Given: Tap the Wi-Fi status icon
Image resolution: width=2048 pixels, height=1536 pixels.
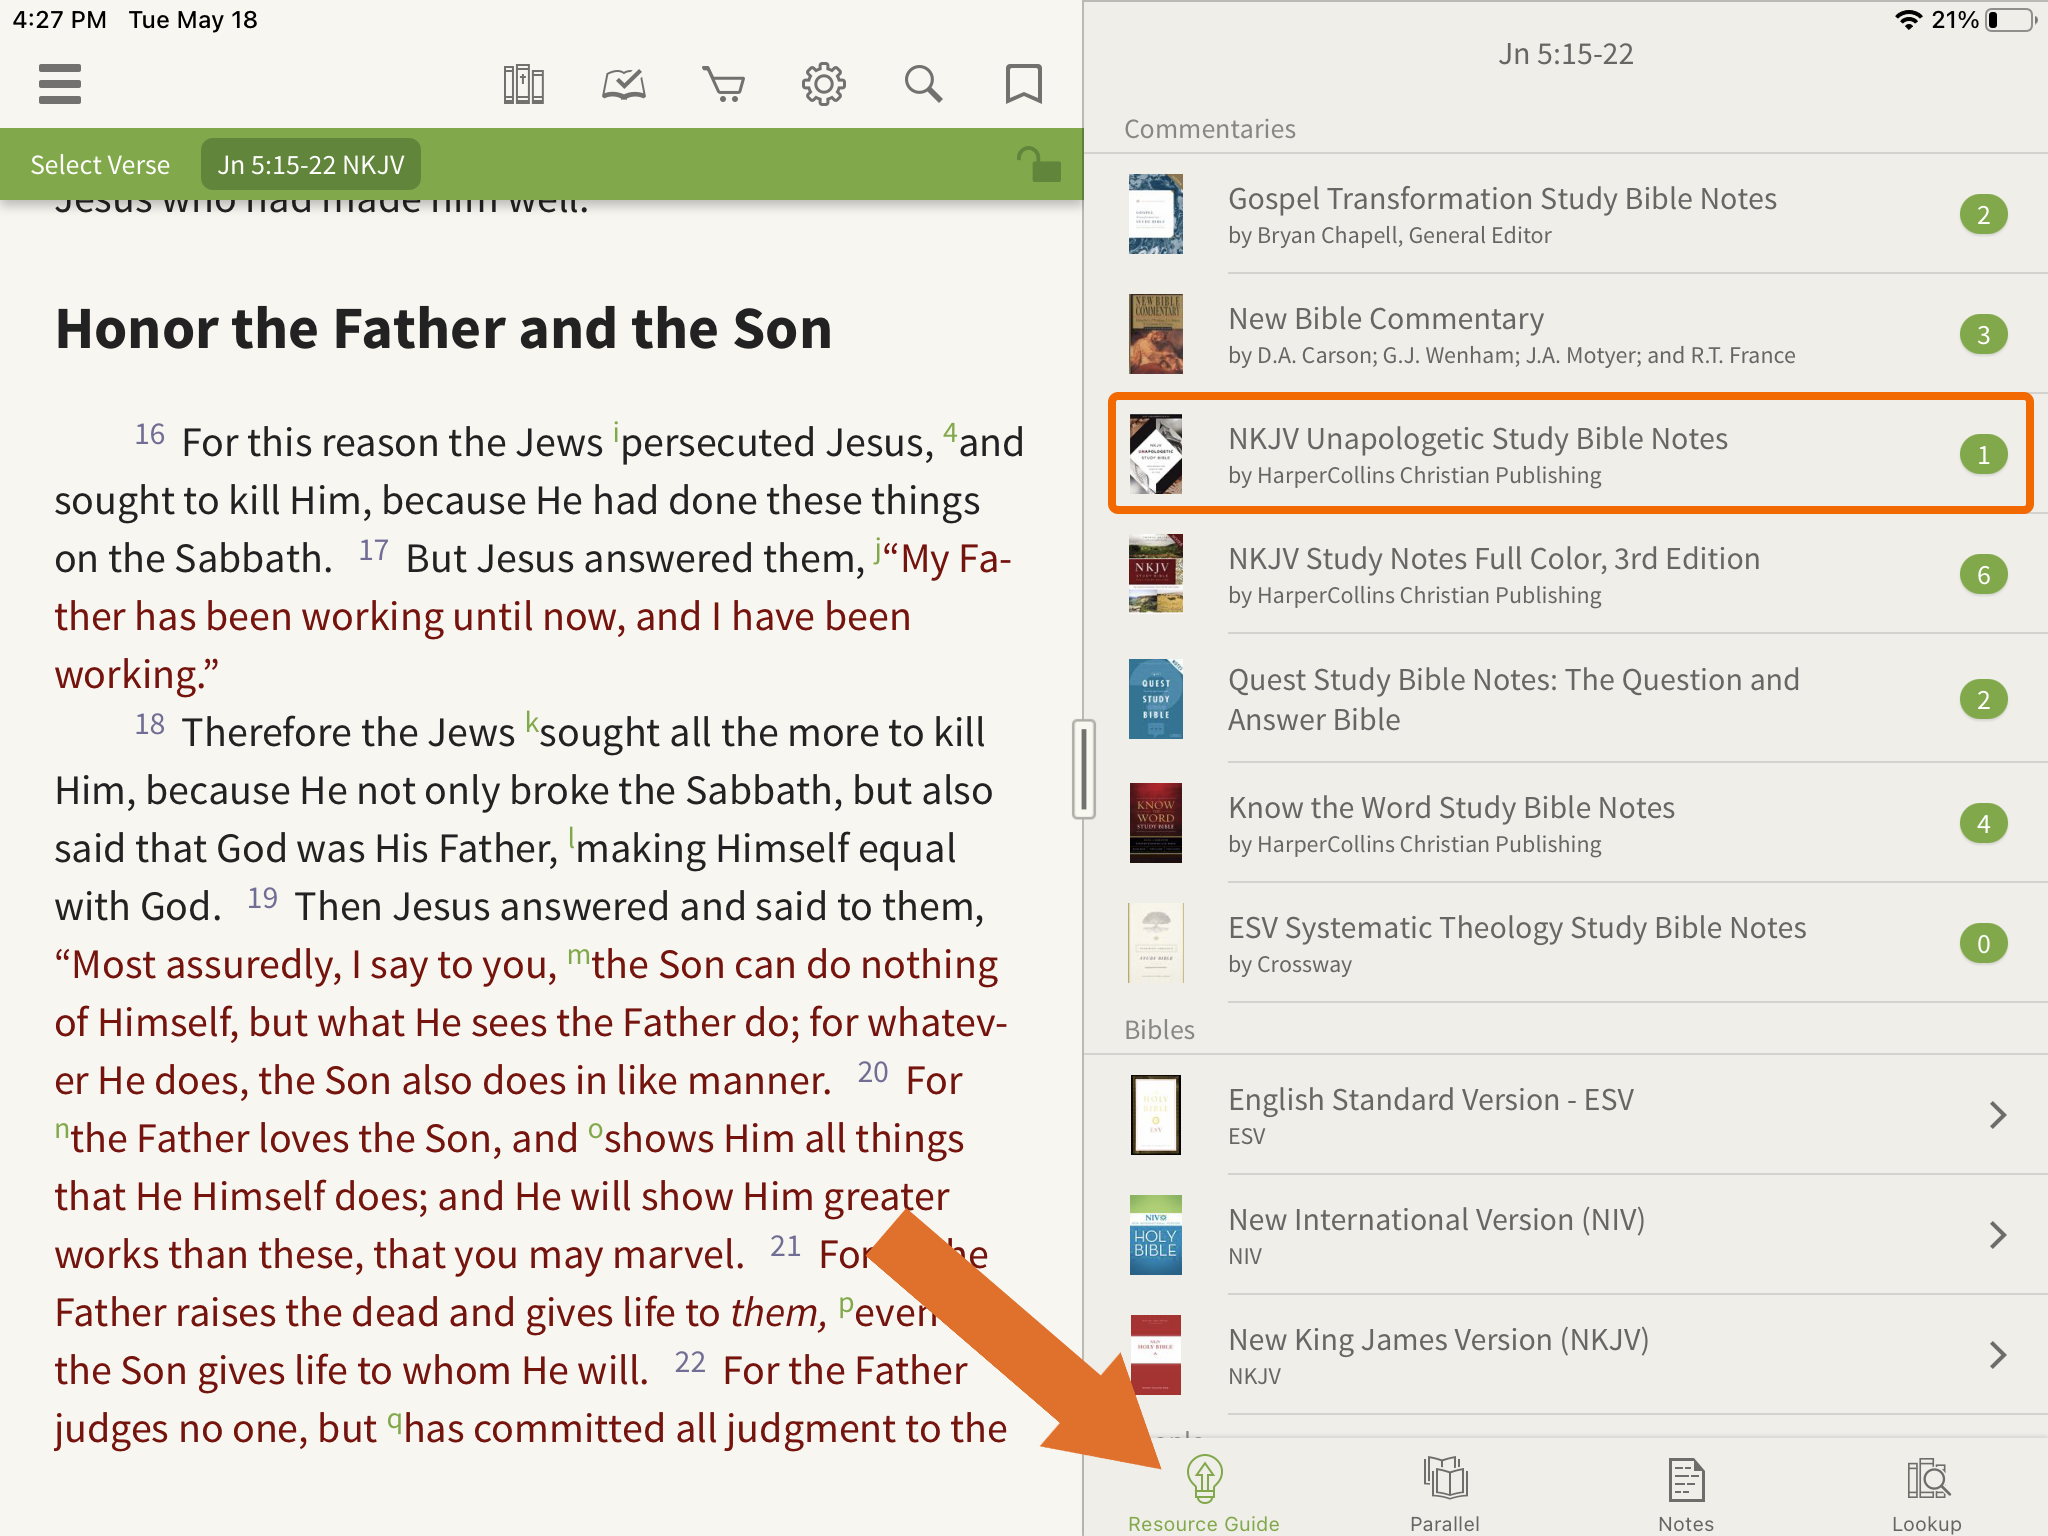Looking at the screenshot, I should [1908, 19].
